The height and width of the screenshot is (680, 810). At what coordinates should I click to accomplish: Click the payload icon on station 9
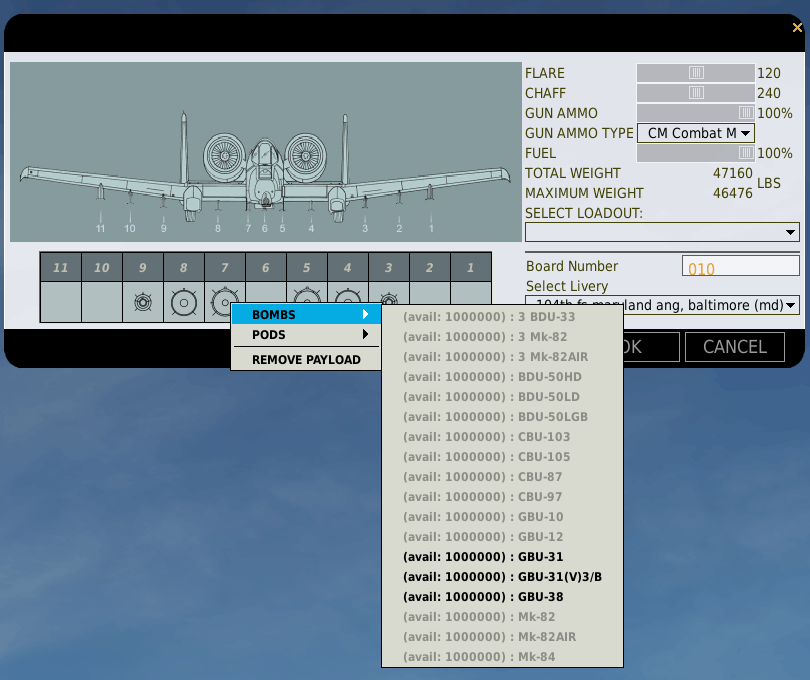click(x=143, y=301)
